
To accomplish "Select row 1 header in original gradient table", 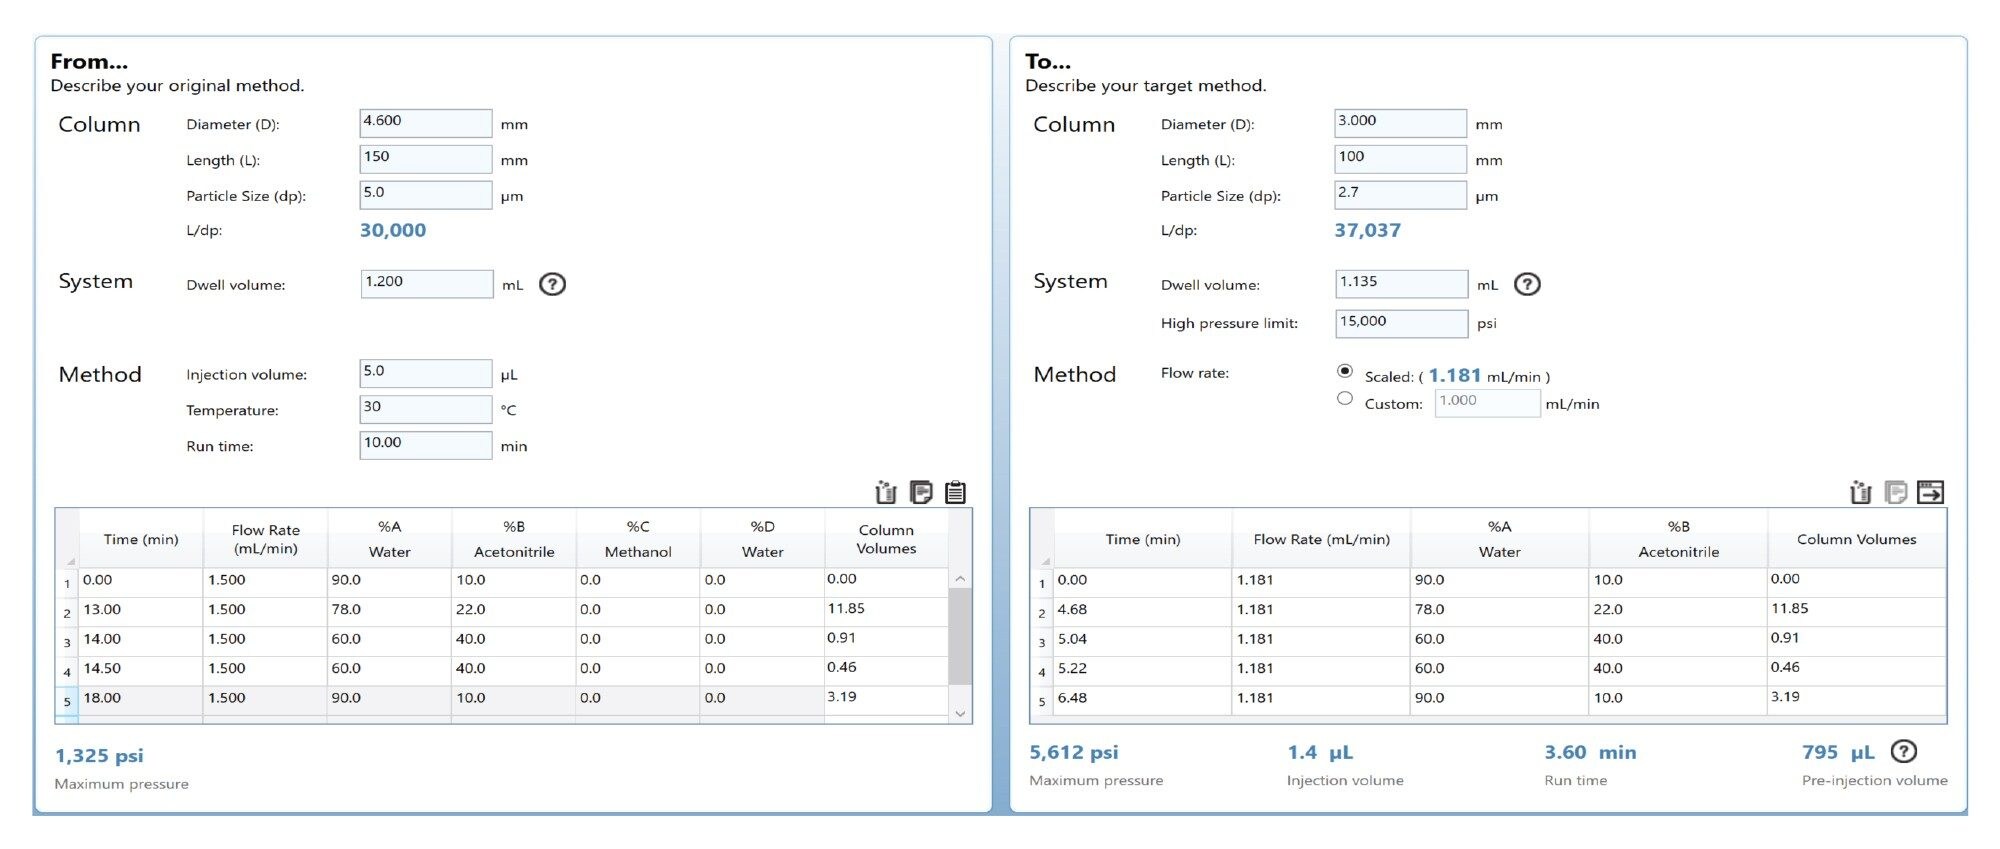I will [67, 582].
